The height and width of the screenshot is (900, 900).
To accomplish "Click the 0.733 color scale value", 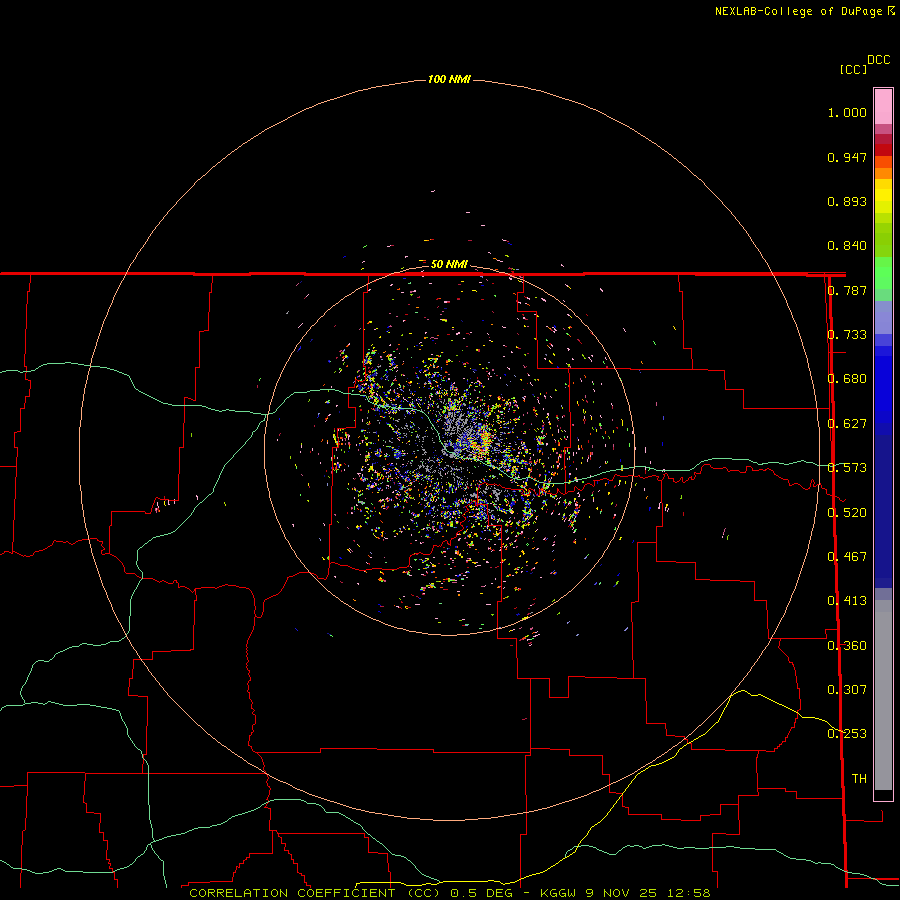I will pos(847,335).
